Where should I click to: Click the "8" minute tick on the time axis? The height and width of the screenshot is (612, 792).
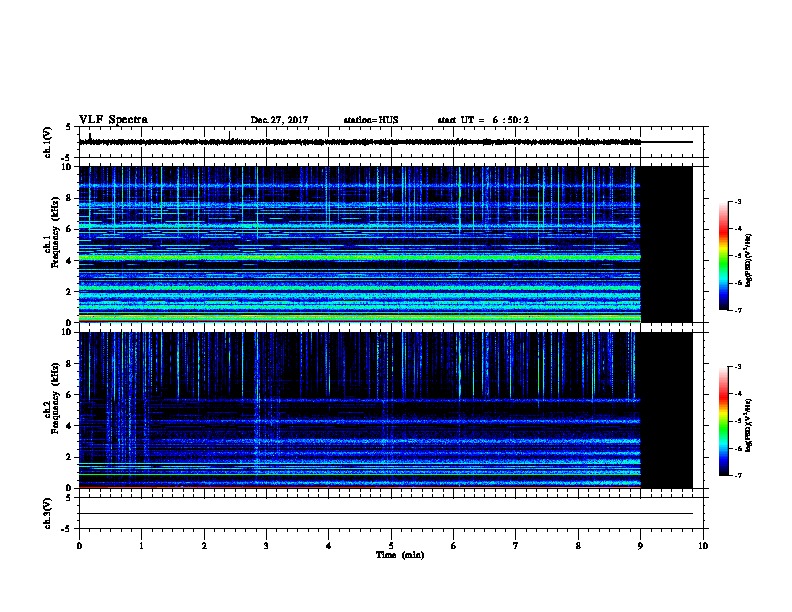(578, 546)
